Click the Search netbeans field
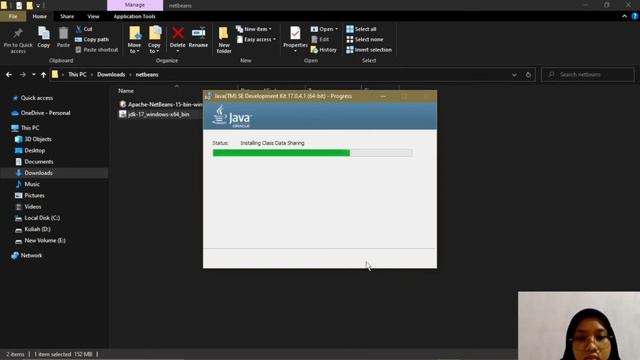This screenshot has height=360, width=640. click(x=588, y=75)
